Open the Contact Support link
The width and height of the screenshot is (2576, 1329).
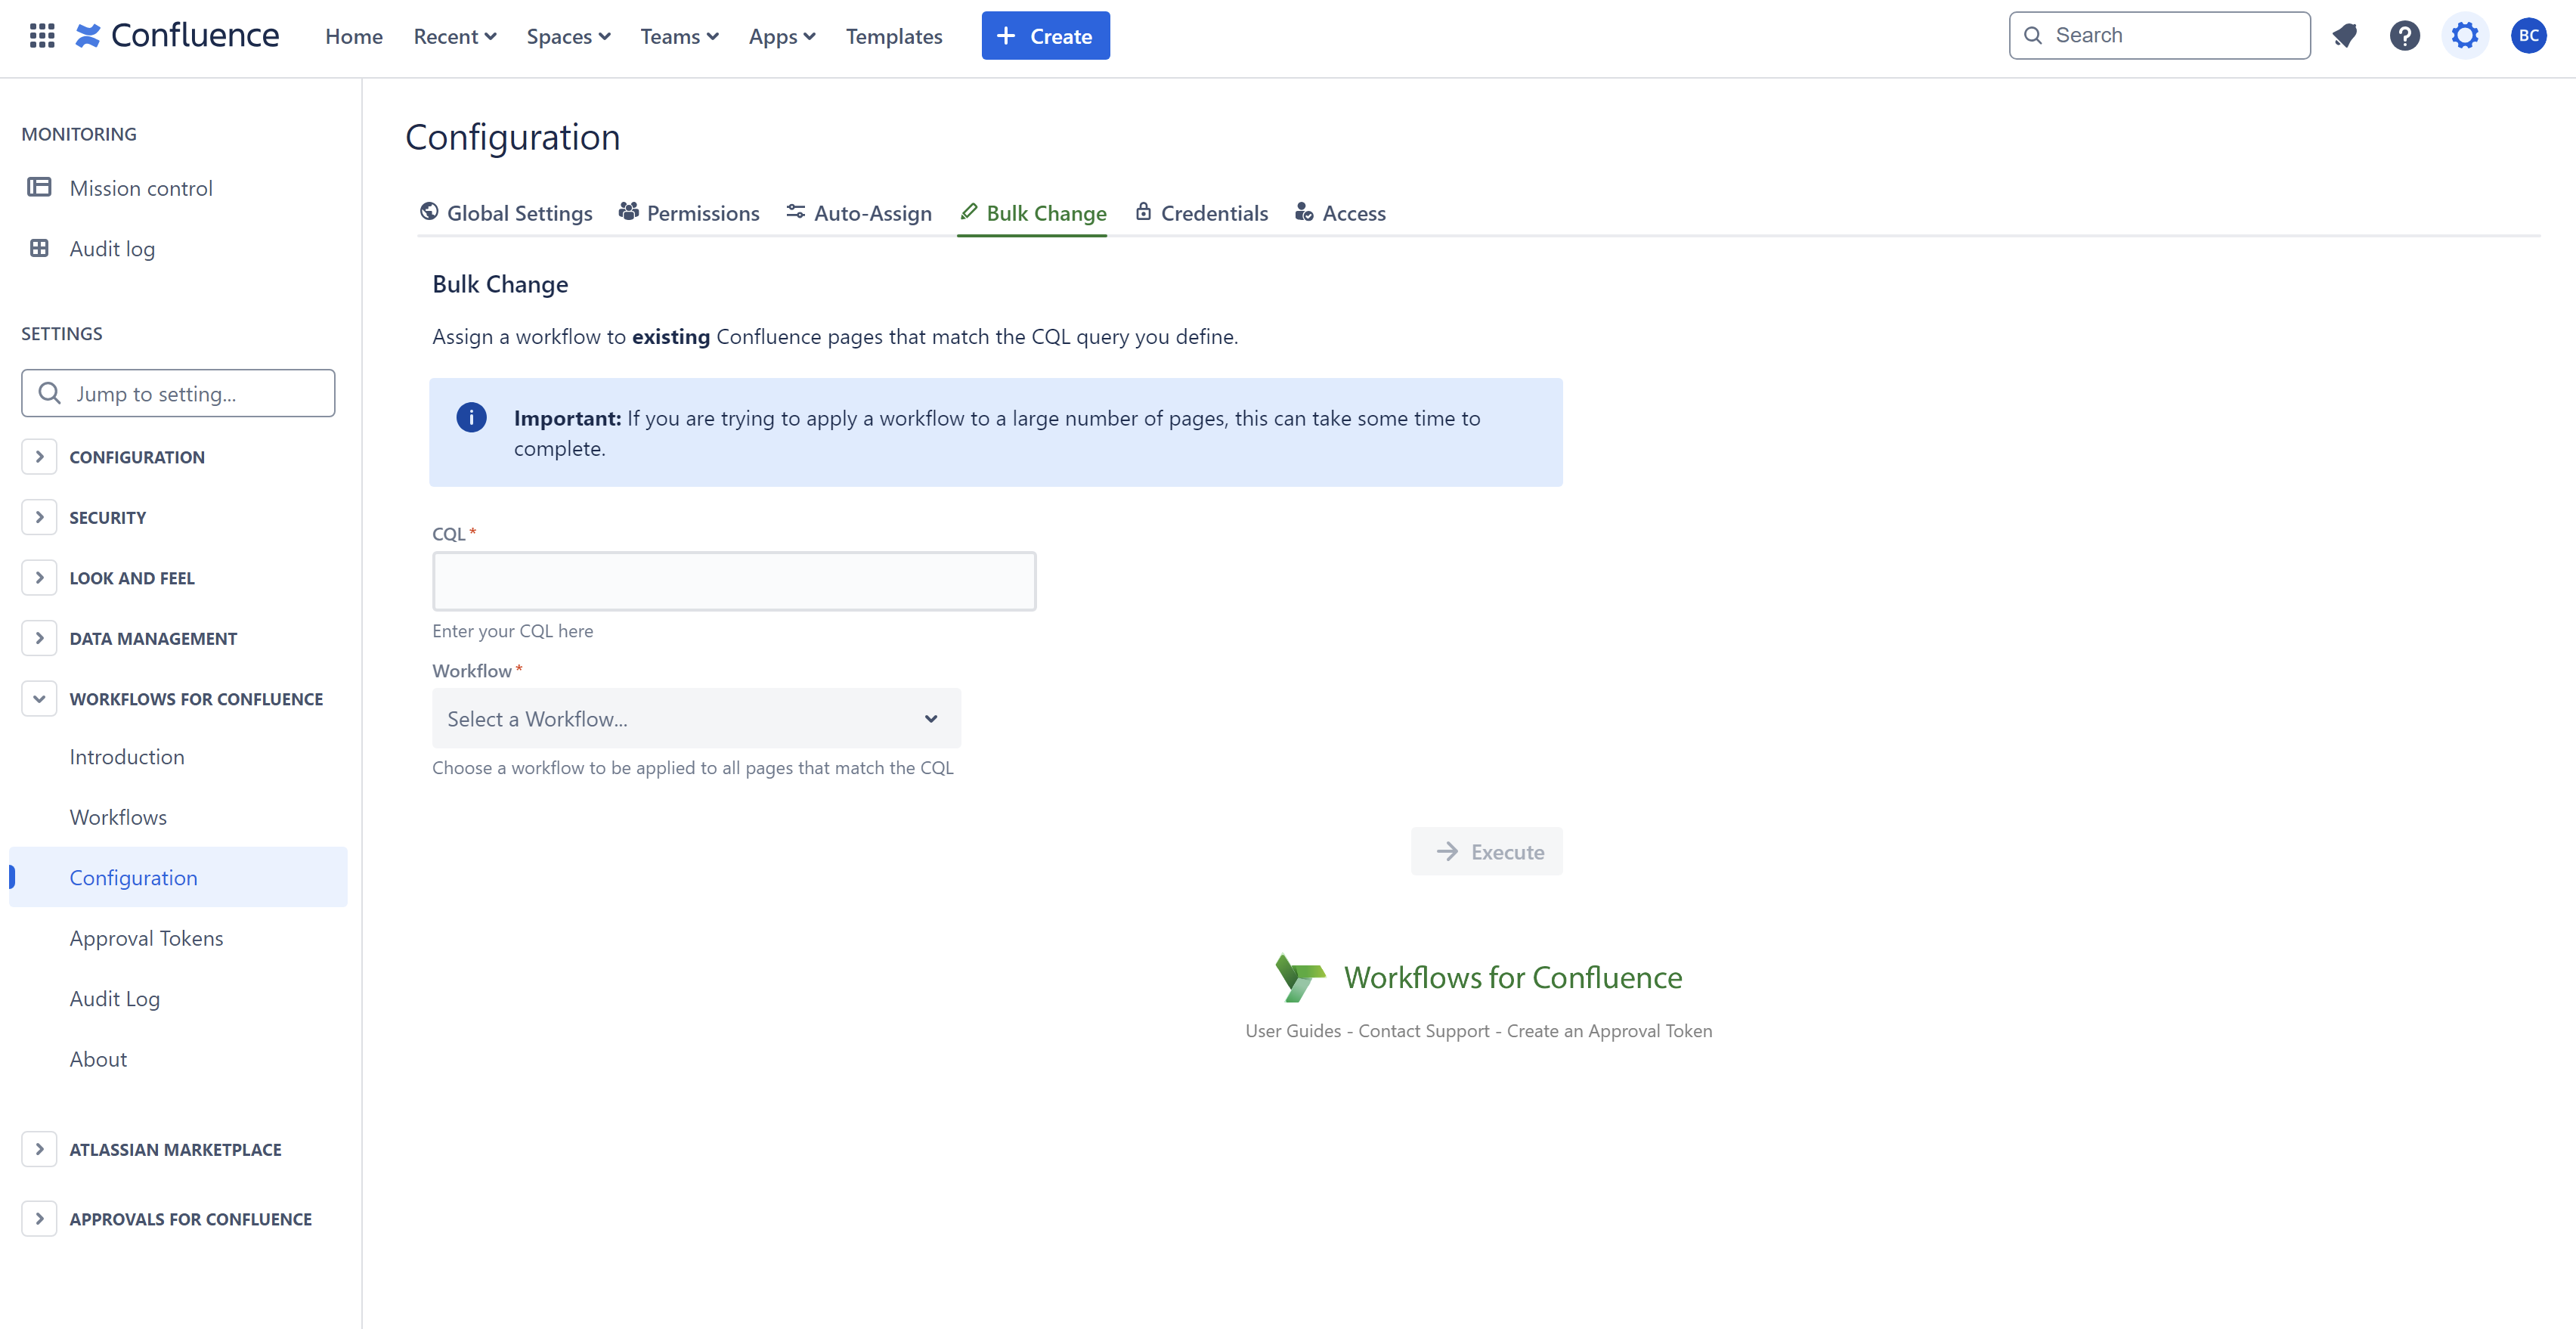pos(1423,1030)
